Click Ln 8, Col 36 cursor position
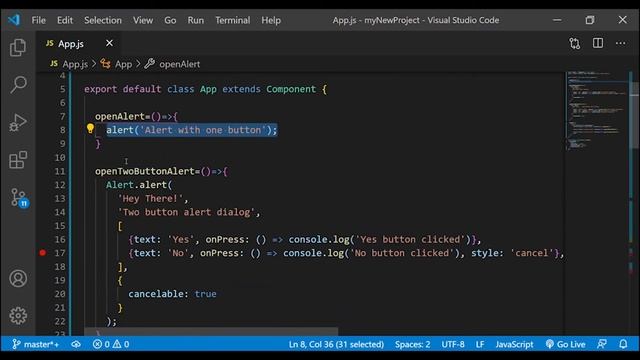This screenshot has width=640, height=360. [x=336, y=344]
